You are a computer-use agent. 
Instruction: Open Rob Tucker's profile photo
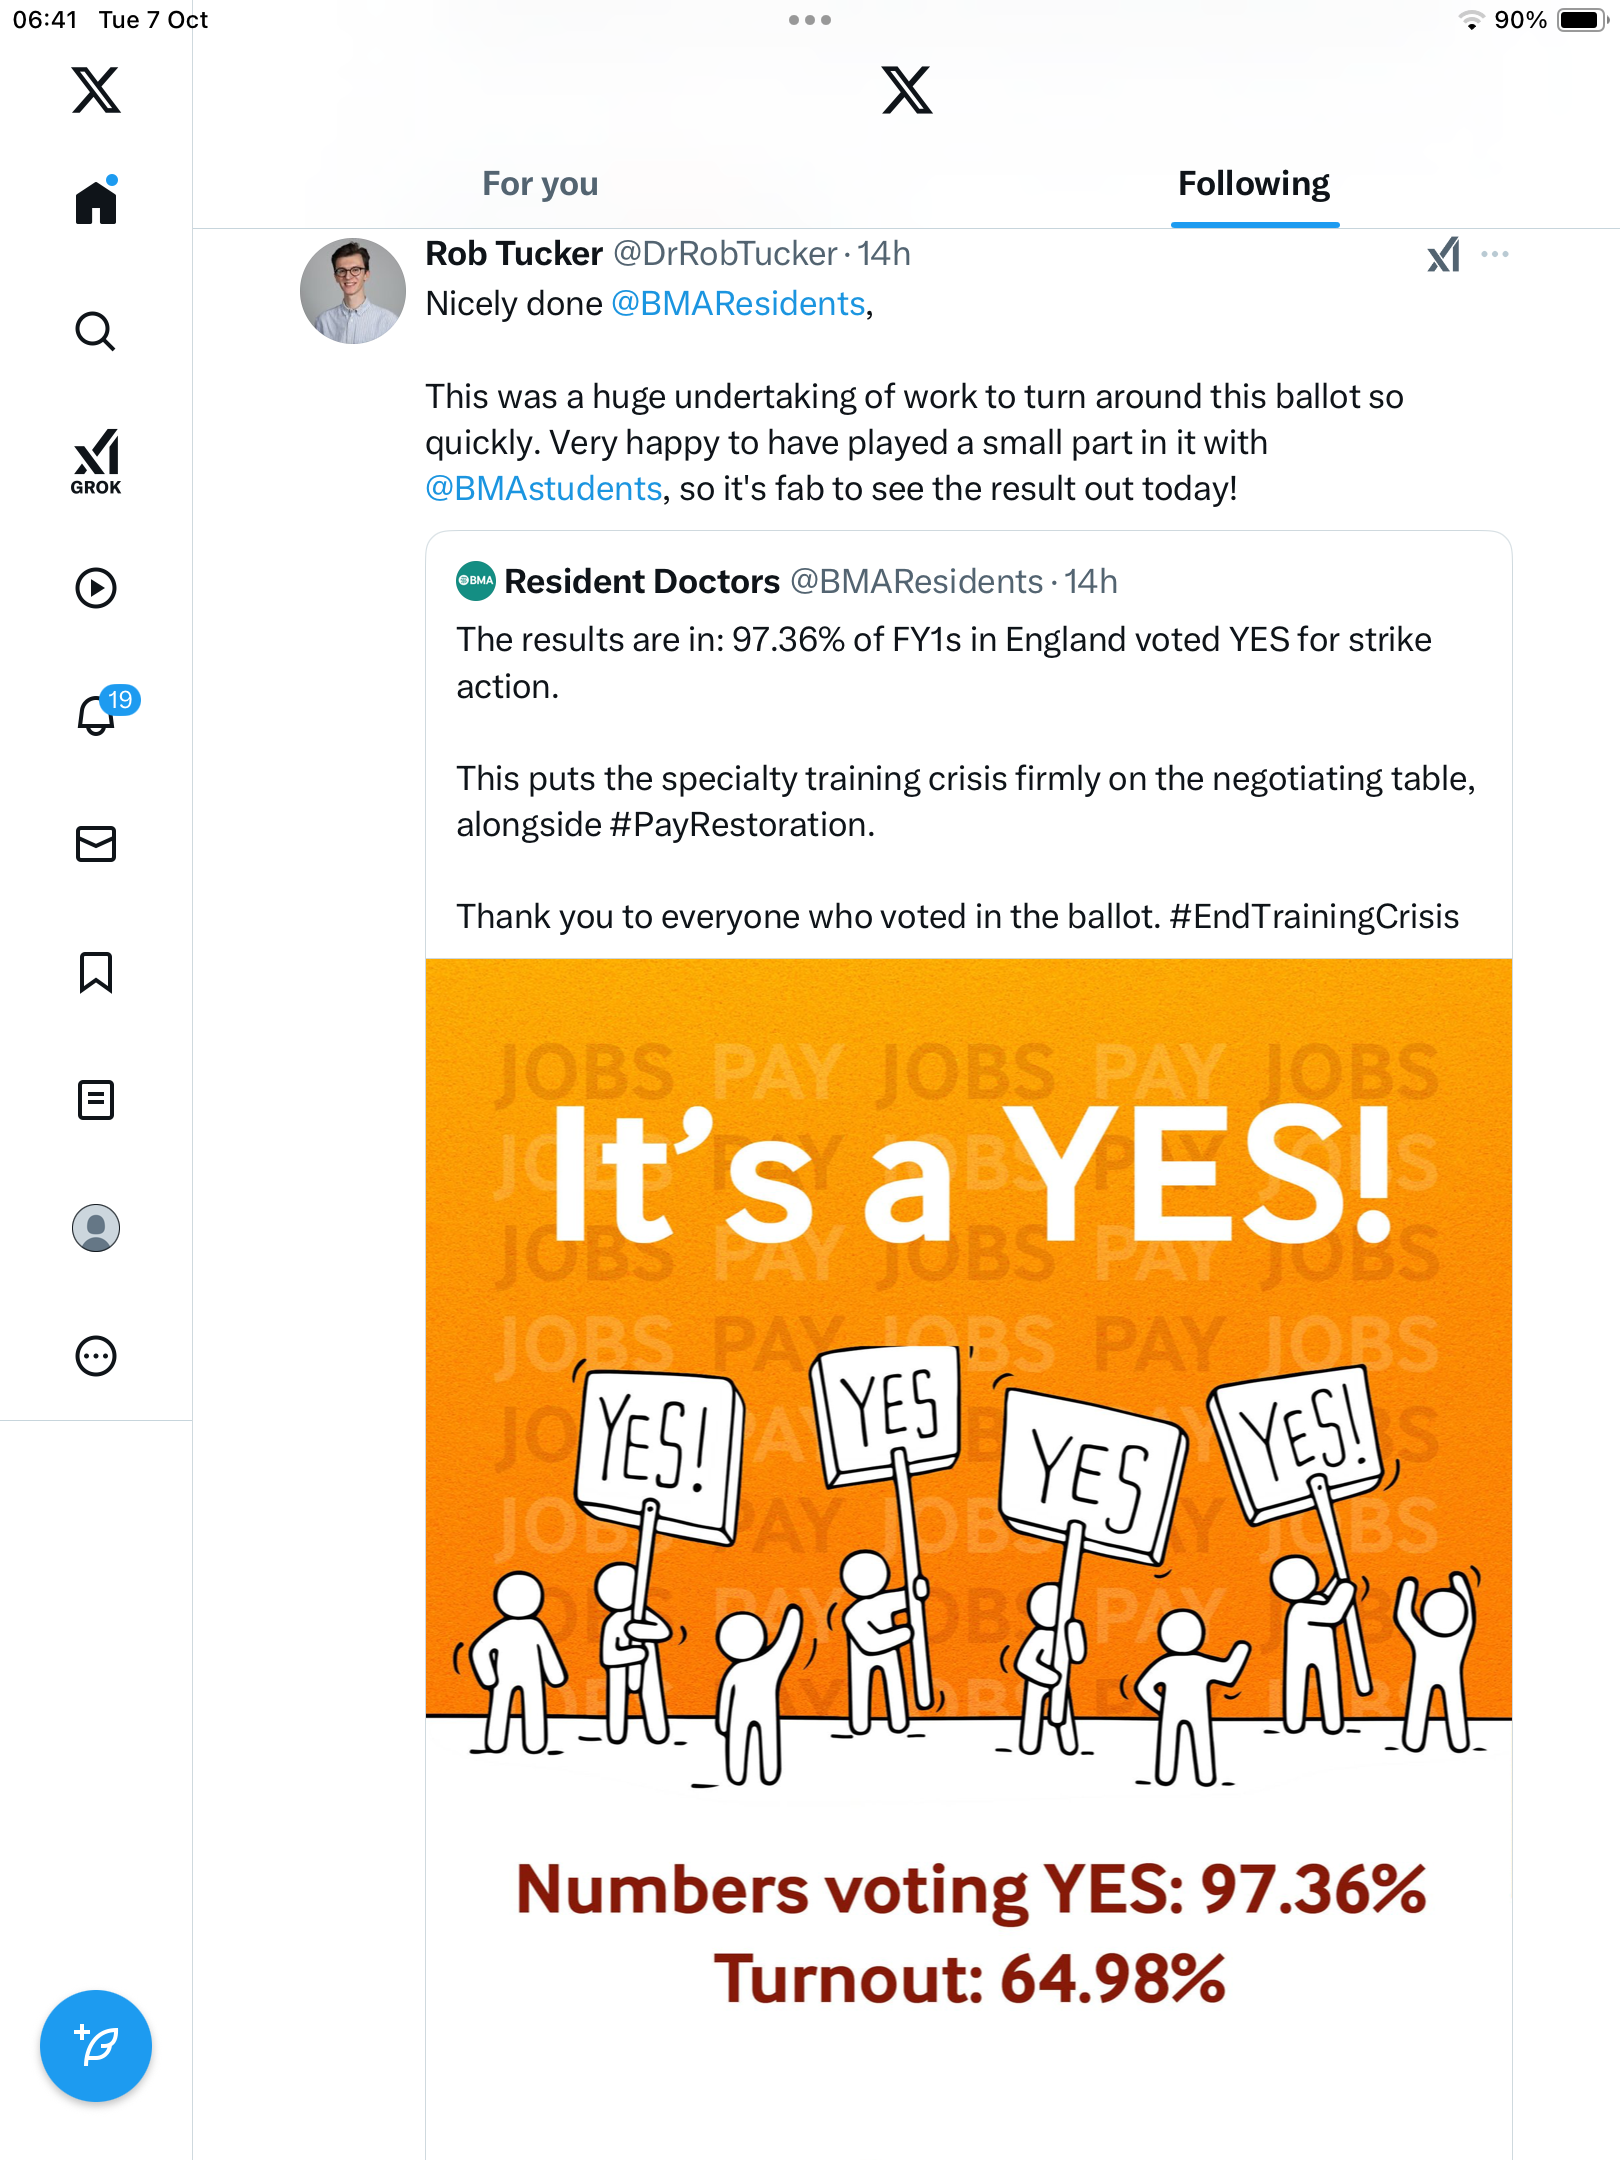coord(353,291)
